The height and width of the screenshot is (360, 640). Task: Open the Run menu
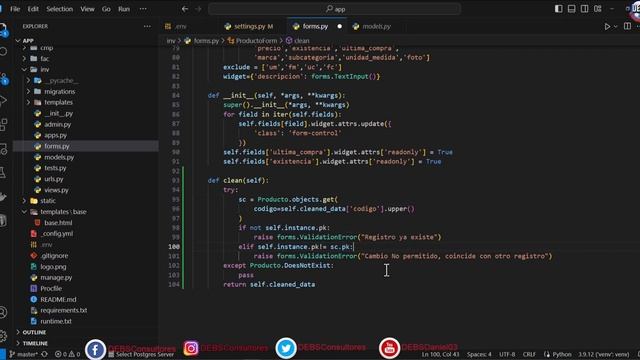click(124, 9)
